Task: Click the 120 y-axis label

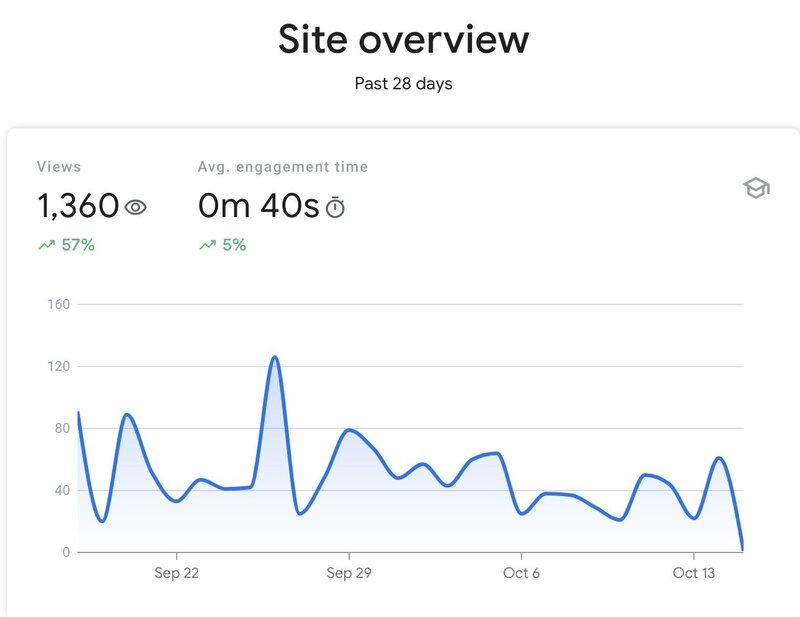Action: click(x=59, y=366)
